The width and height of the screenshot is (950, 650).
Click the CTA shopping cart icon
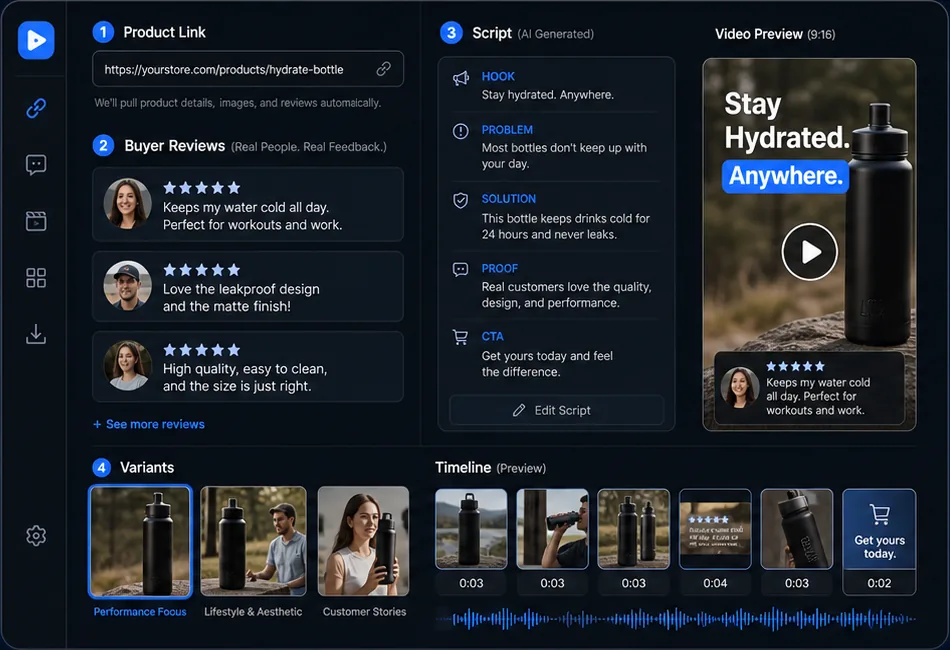coord(460,337)
